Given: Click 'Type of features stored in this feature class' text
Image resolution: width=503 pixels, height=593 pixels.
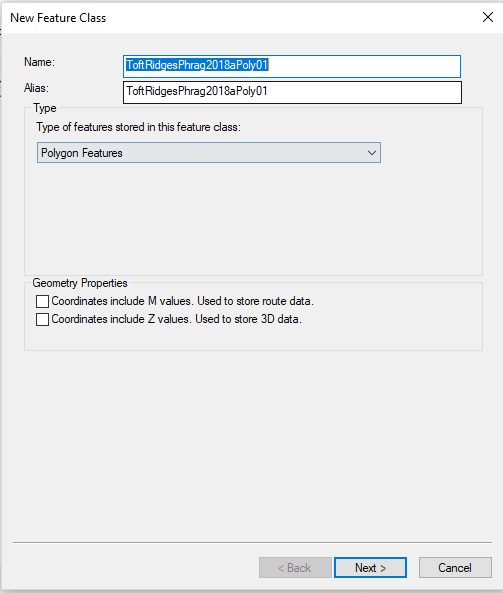Looking at the screenshot, I should click(x=138, y=127).
